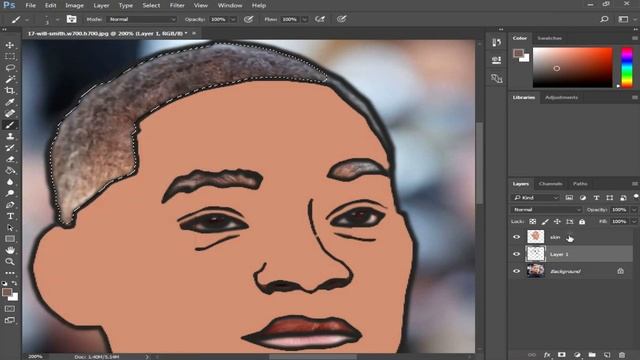Open the Image menu

click(74, 5)
